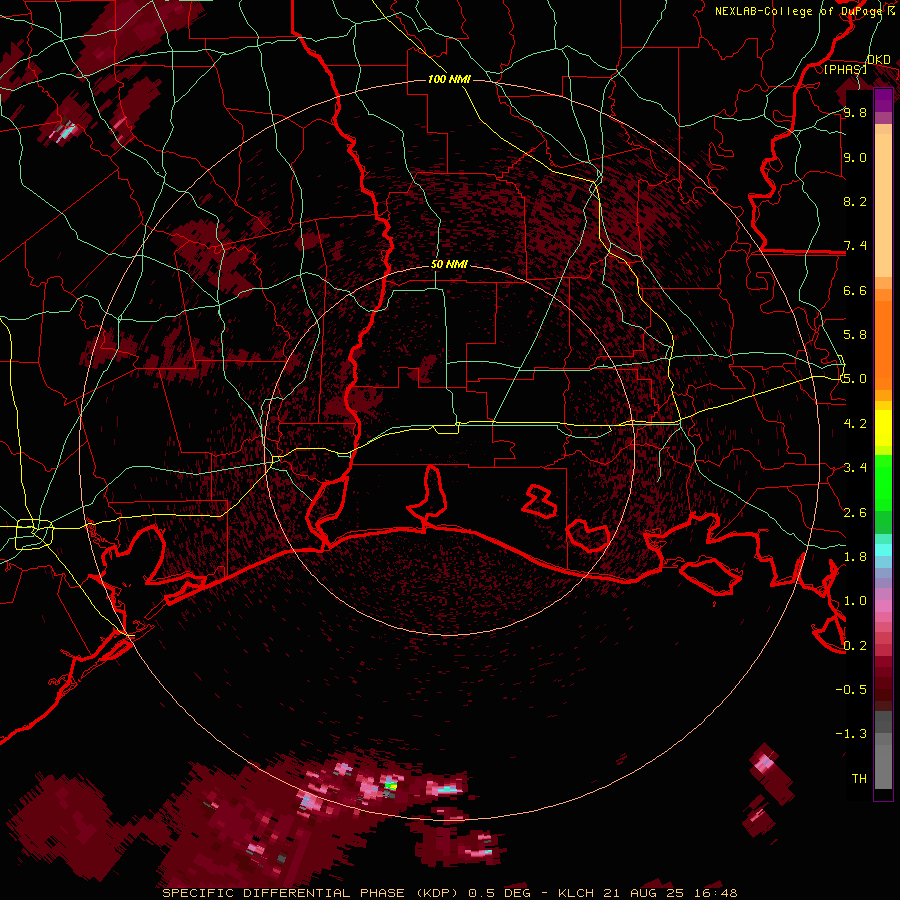Select the 9.0 value on the color scale
The image size is (900, 900).
855,158
